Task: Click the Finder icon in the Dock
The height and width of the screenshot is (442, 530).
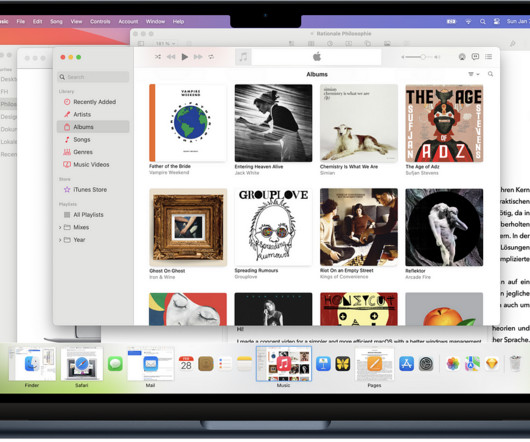Action: (x=32, y=364)
